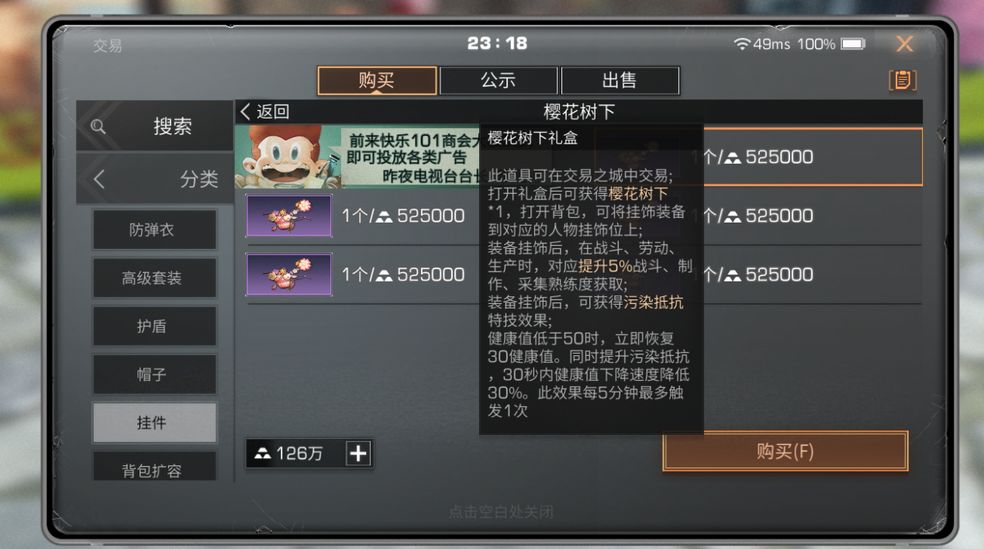Click the search magnifier icon
The height and width of the screenshot is (549, 984).
pyautogui.click(x=98, y=127)
